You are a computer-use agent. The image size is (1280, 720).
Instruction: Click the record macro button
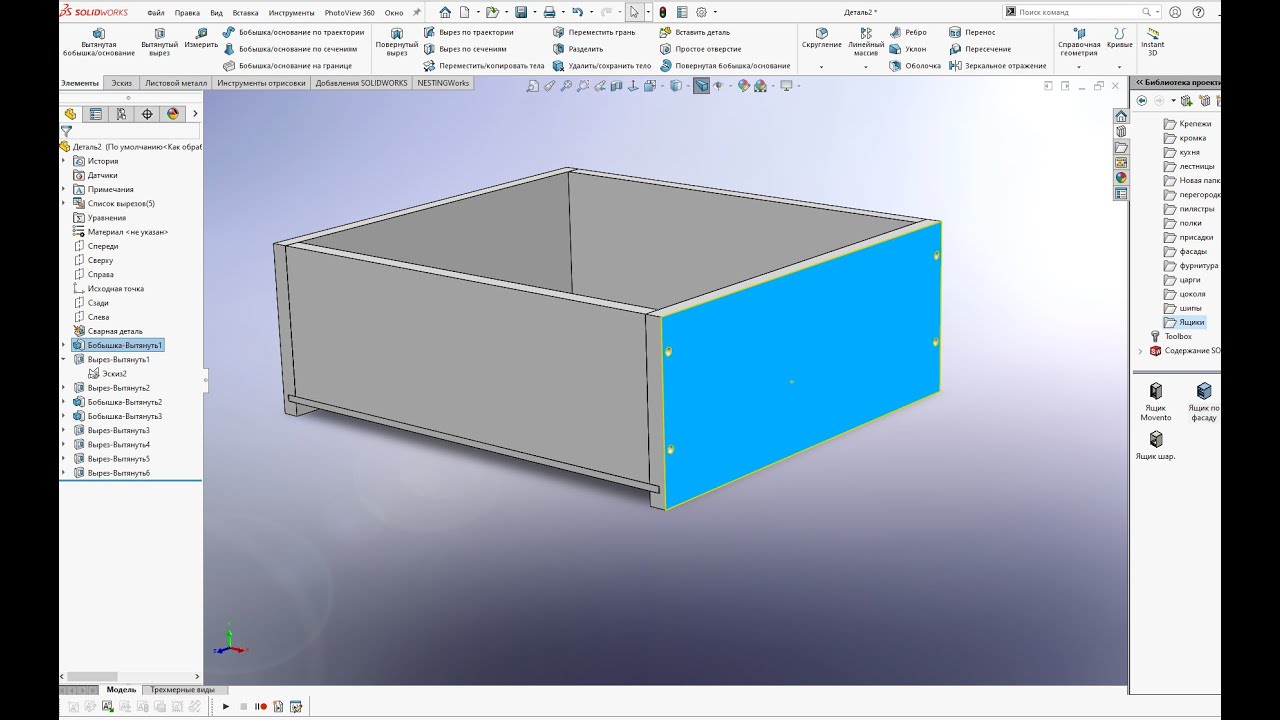(x=261, y=707)
